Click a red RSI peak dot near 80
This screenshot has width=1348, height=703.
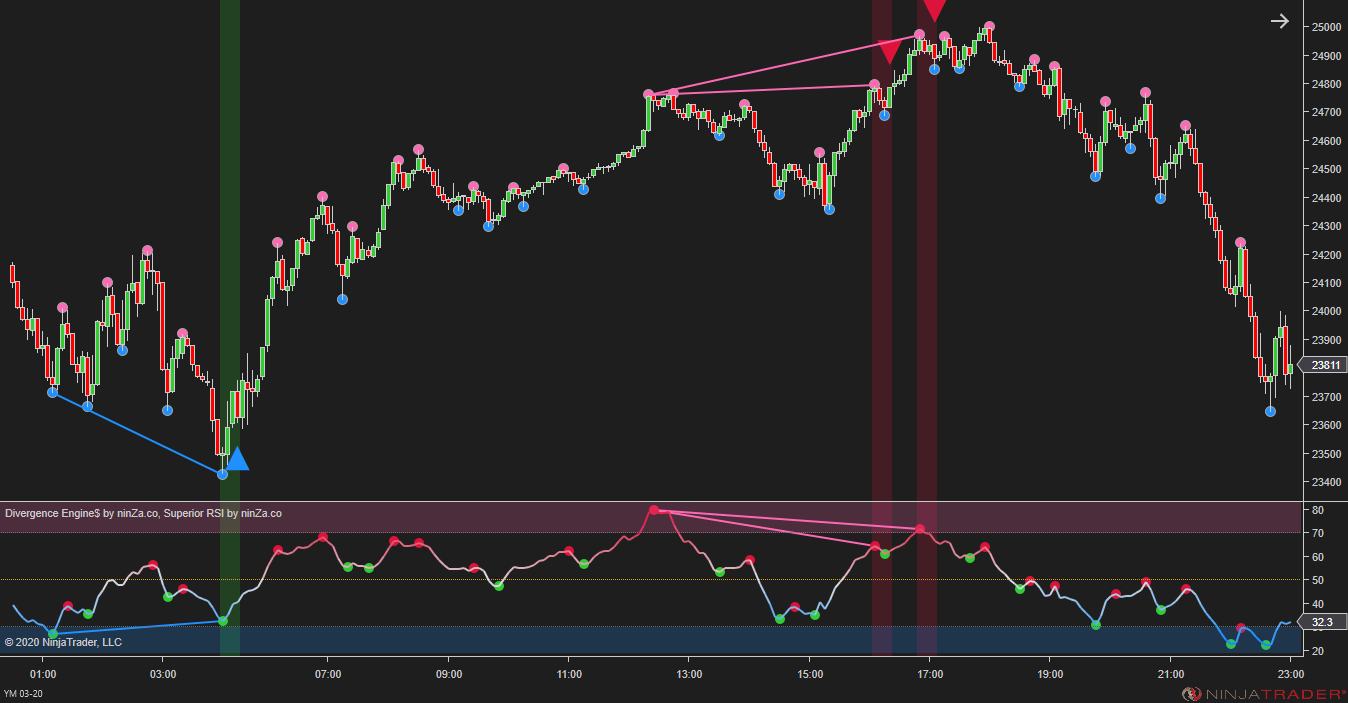tap(656, 510)
